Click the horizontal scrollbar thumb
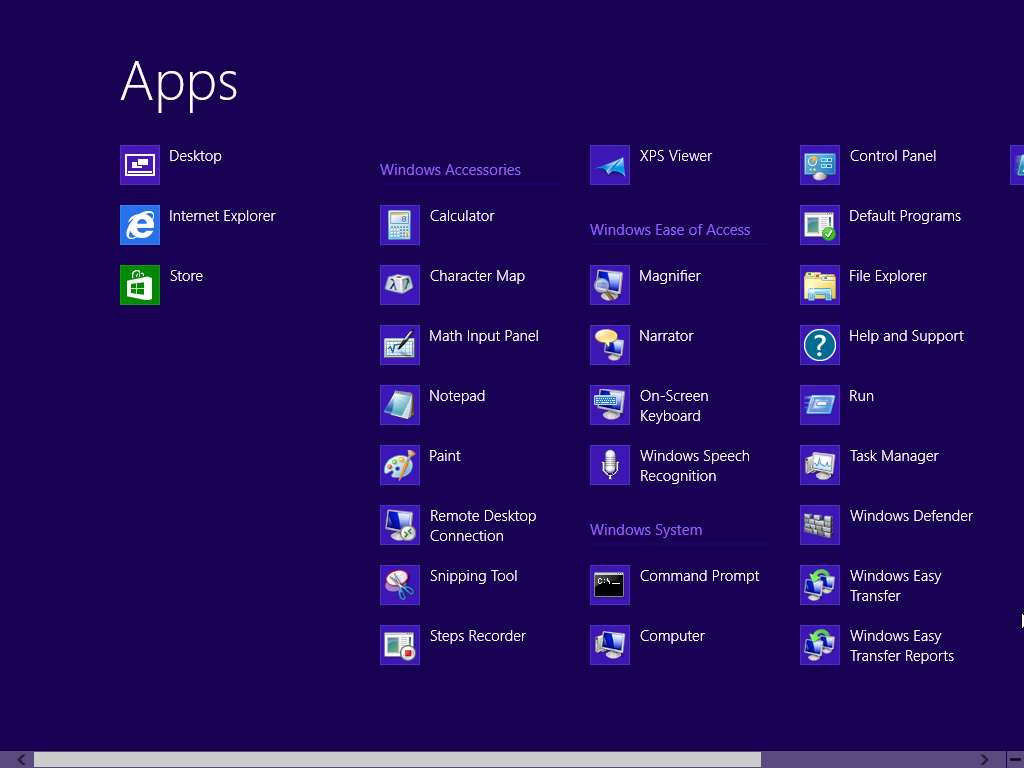 (x=397, y=760)
